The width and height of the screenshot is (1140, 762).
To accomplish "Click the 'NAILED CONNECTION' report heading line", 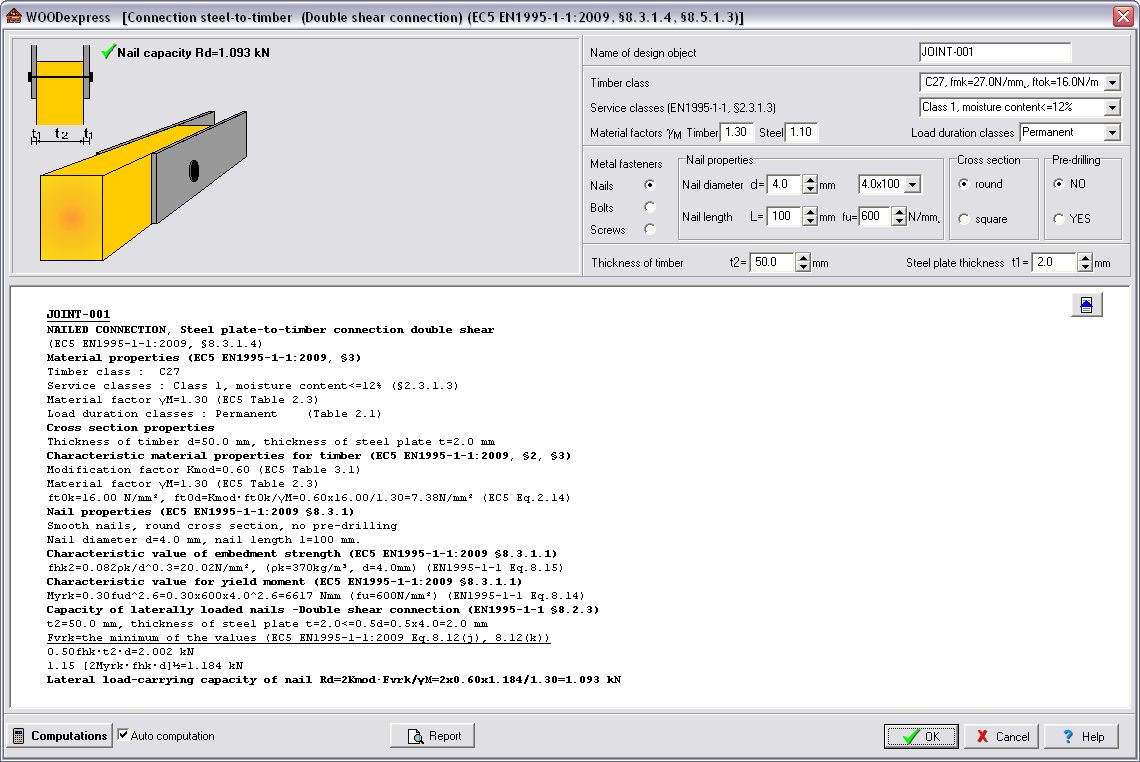I will tap(270, 329).
